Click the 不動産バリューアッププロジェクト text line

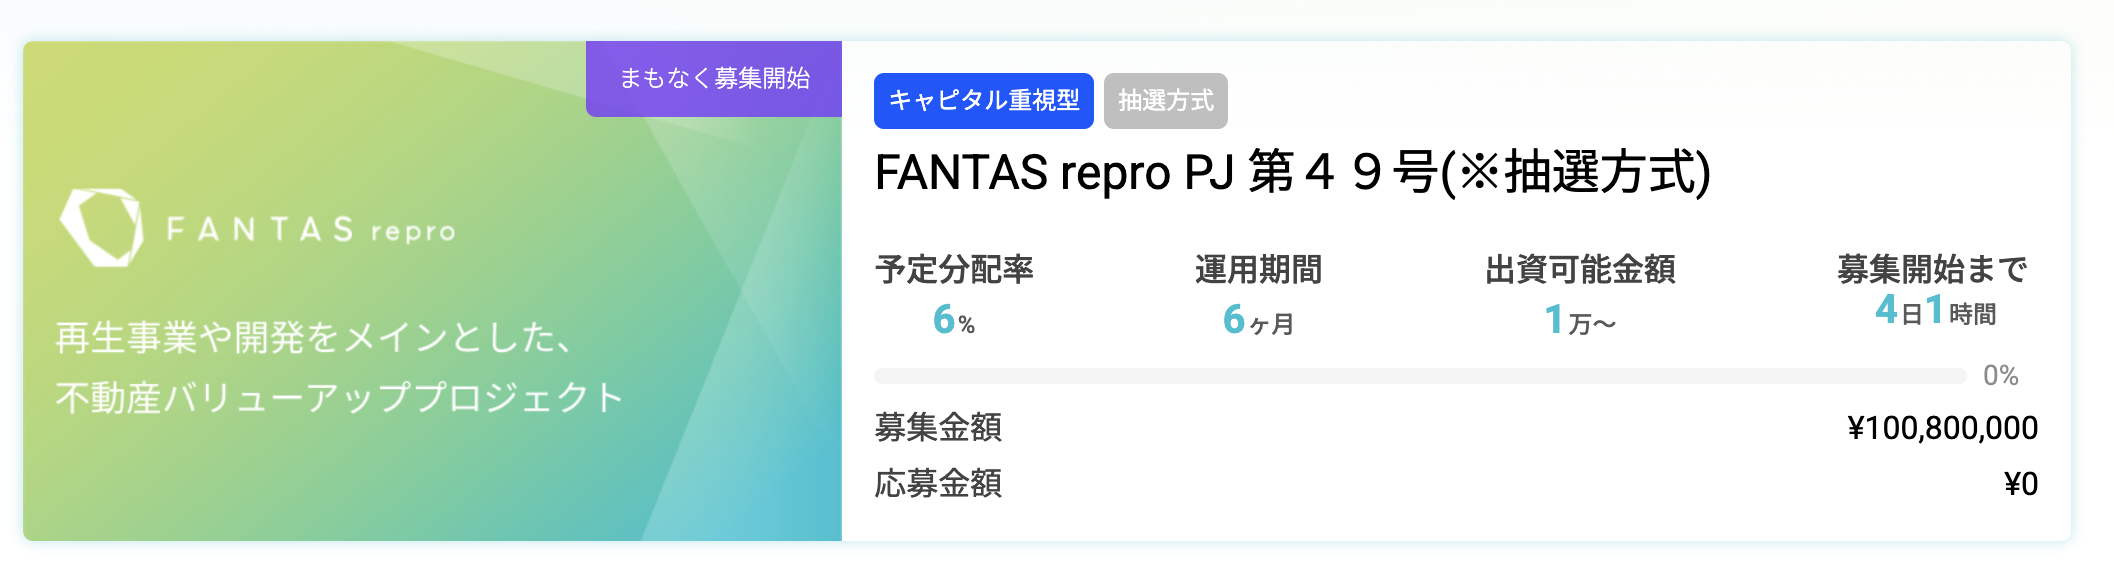coord(340,398)
